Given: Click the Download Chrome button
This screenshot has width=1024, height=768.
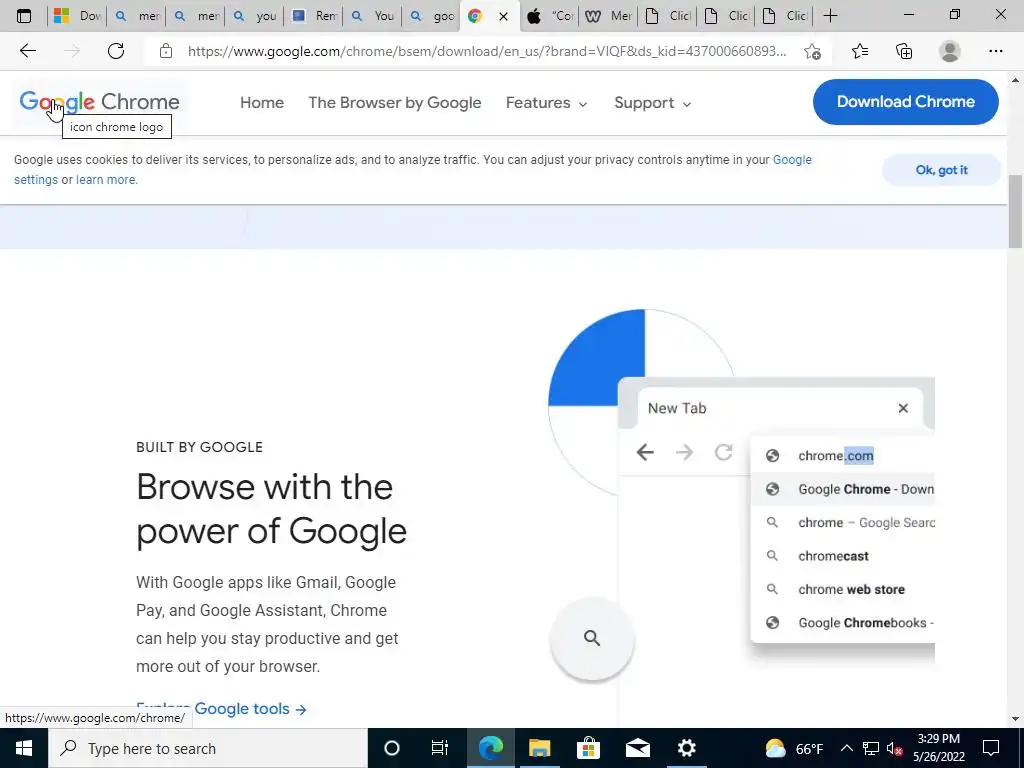Looking at the screenshot, I should coord(905,102).
